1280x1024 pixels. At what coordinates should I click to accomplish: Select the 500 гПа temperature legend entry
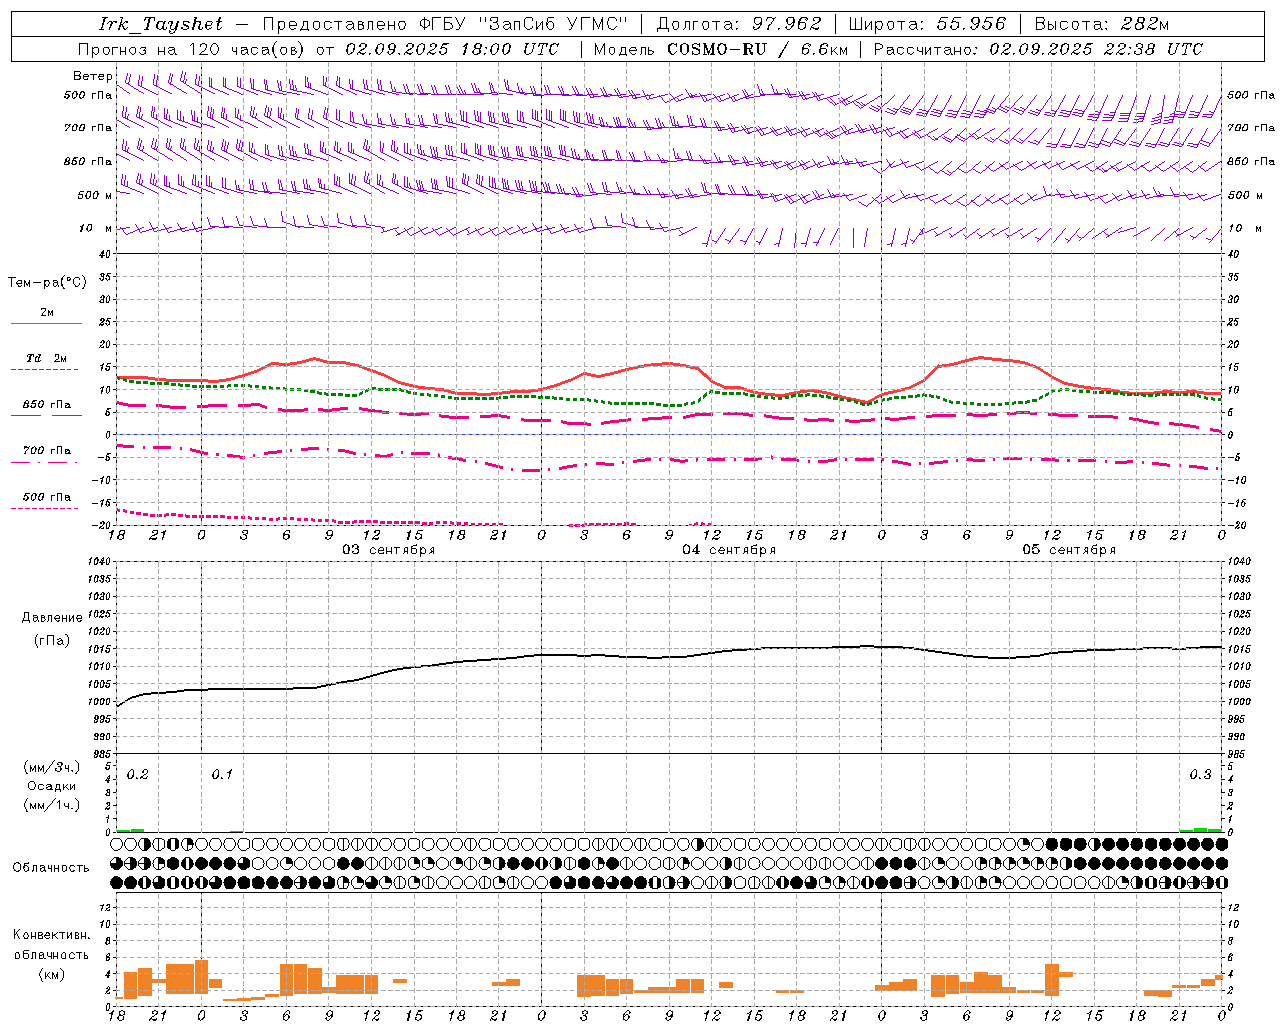[x=47, y=496]
